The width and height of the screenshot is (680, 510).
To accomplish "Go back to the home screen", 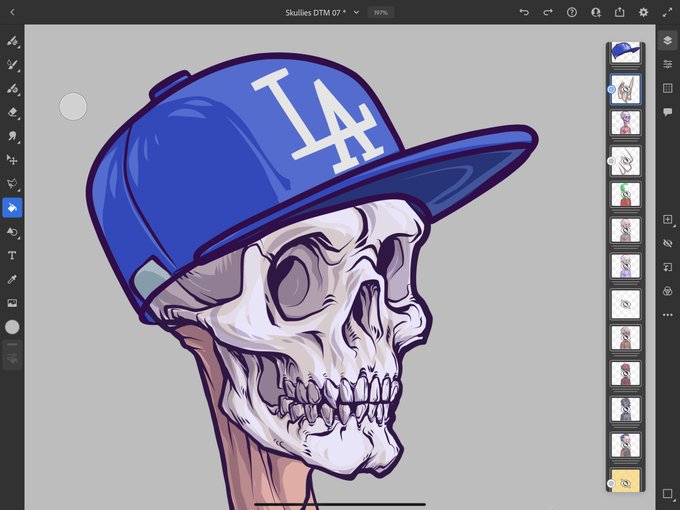I will coord(12,12).
